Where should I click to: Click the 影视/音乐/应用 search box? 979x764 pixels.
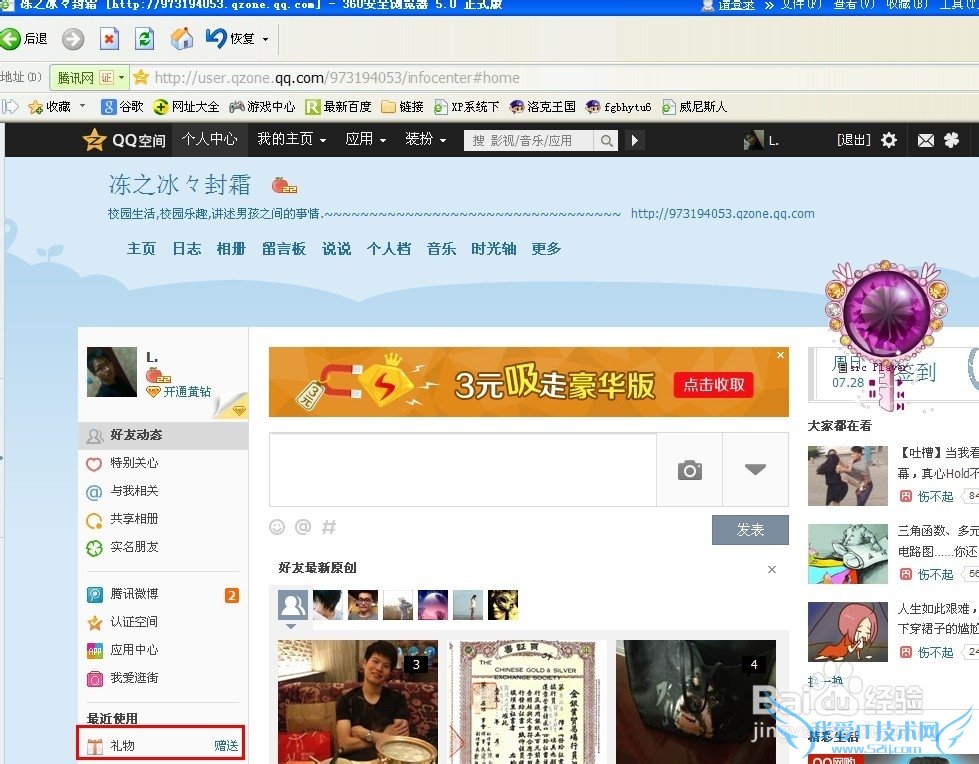(529, 140)
